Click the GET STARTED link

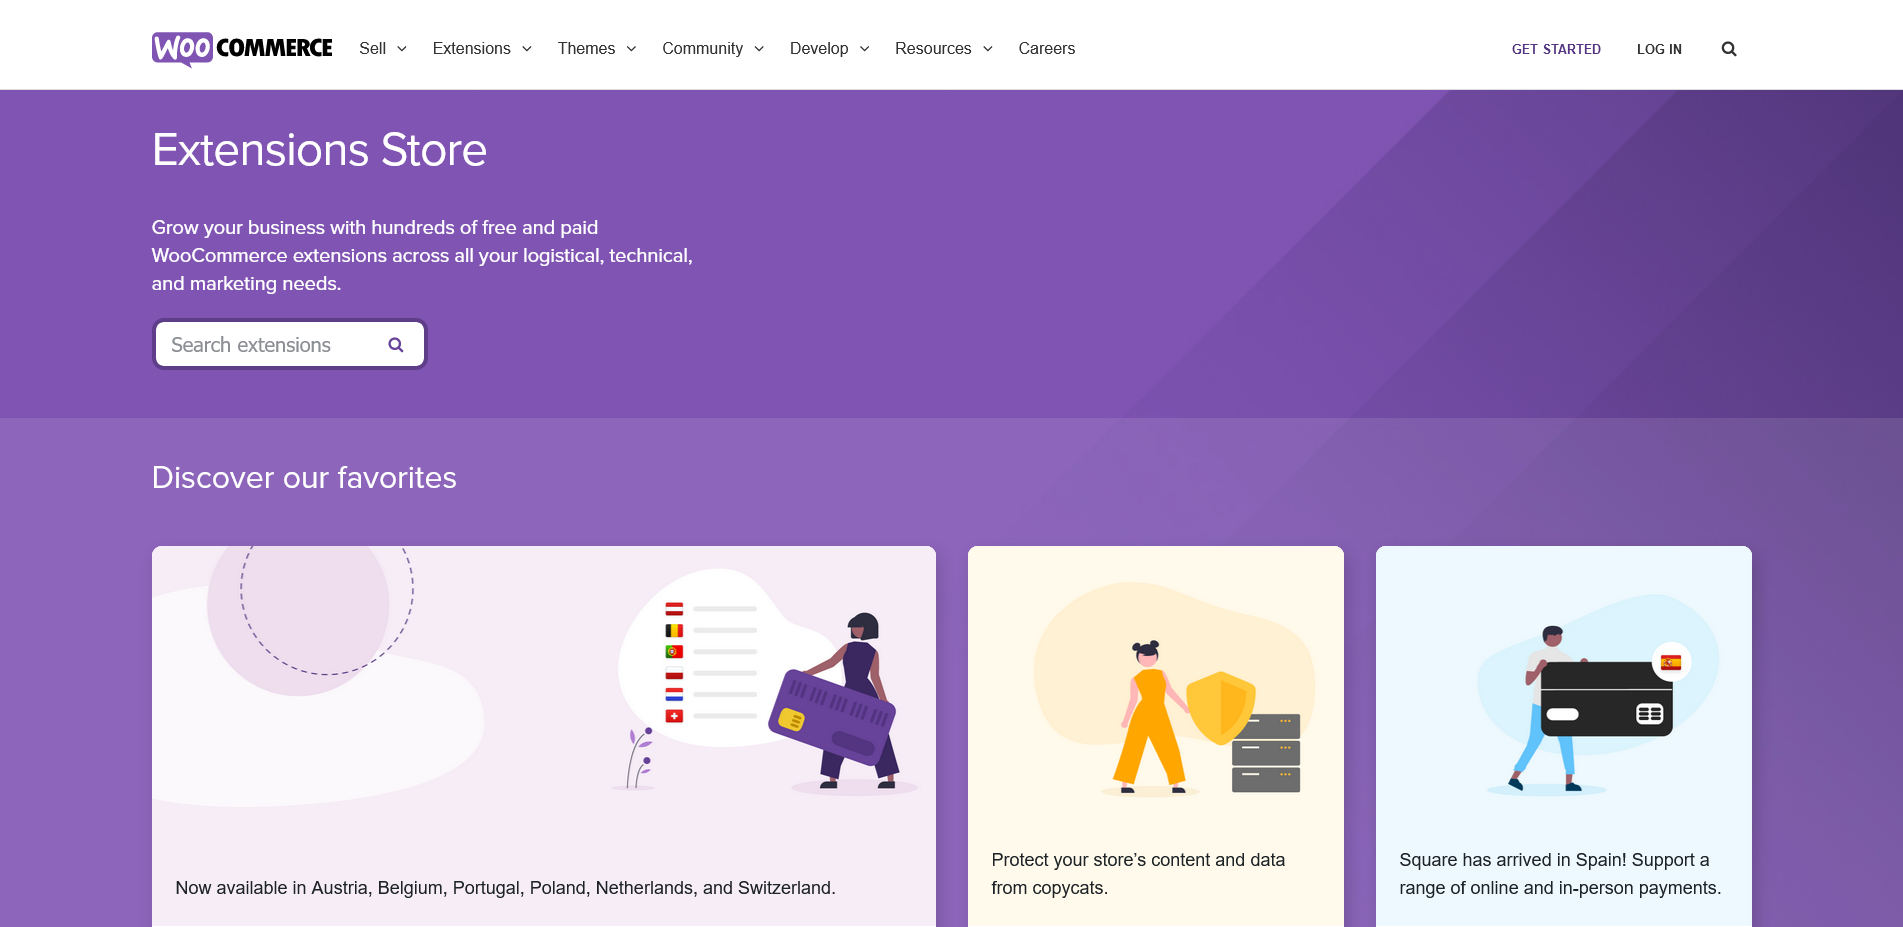pos(1555,49)
